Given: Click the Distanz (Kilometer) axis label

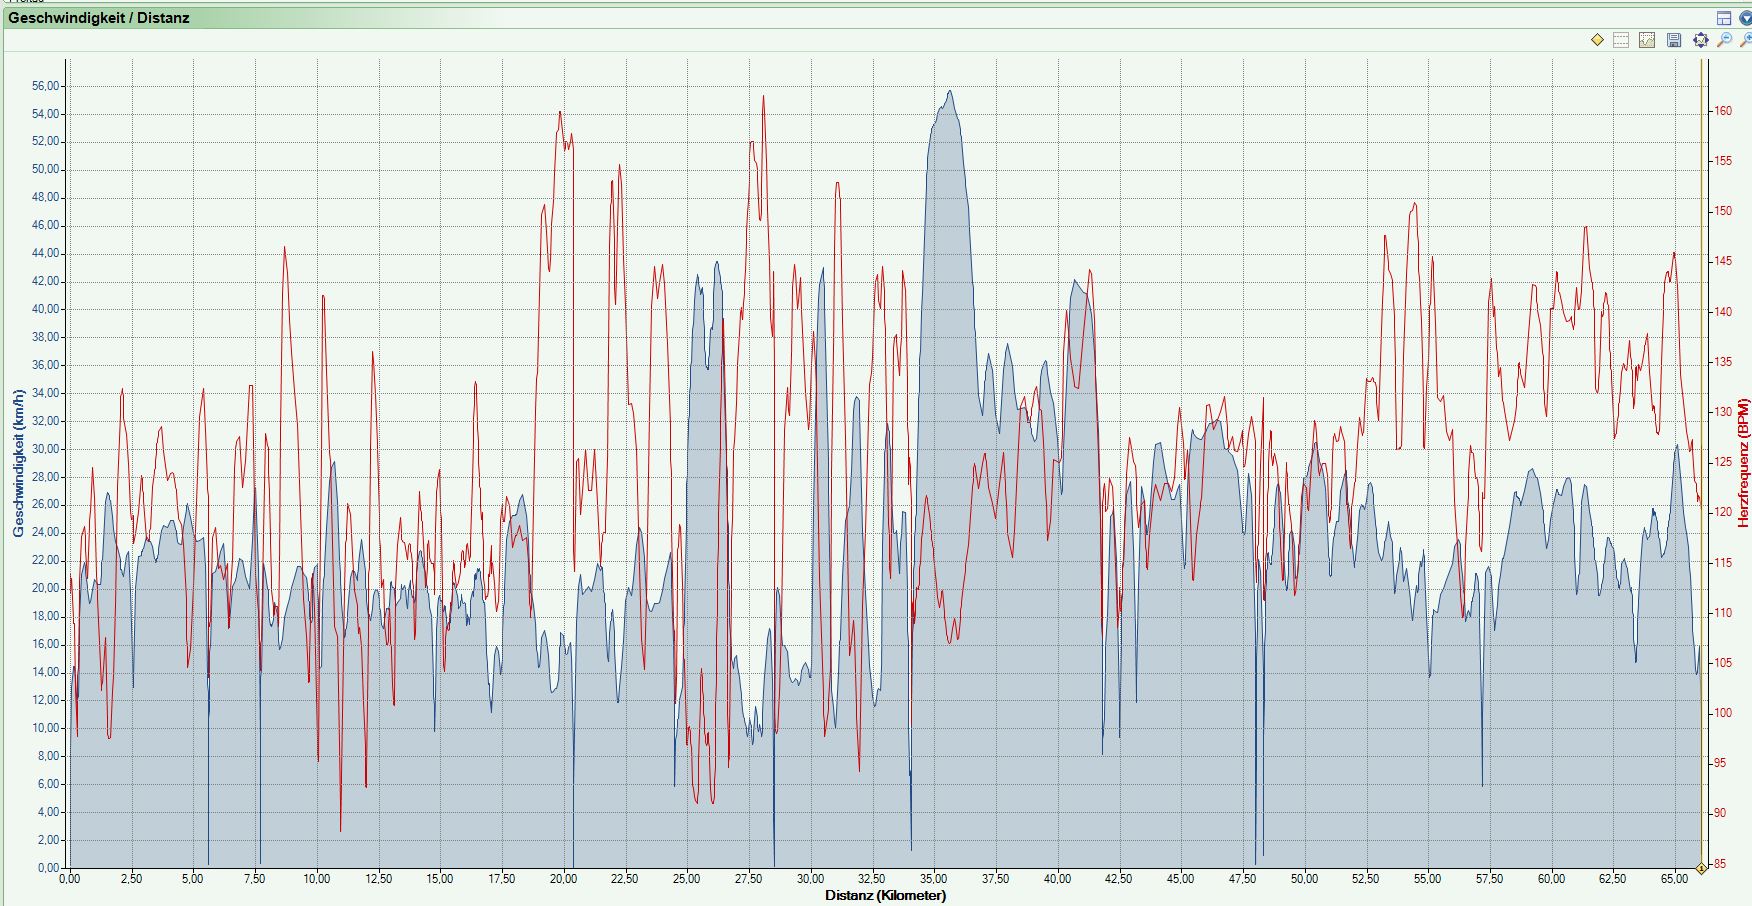Looking at the screenshot, I should 886,895.
